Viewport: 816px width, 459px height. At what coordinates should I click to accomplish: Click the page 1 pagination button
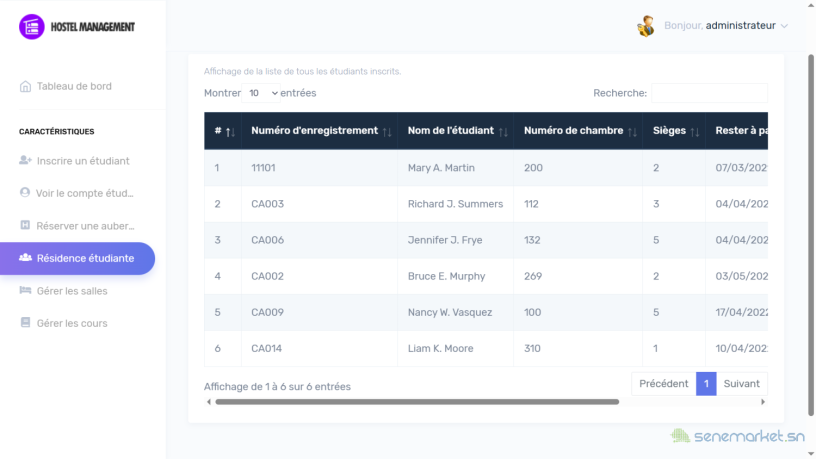coord(706,384)
